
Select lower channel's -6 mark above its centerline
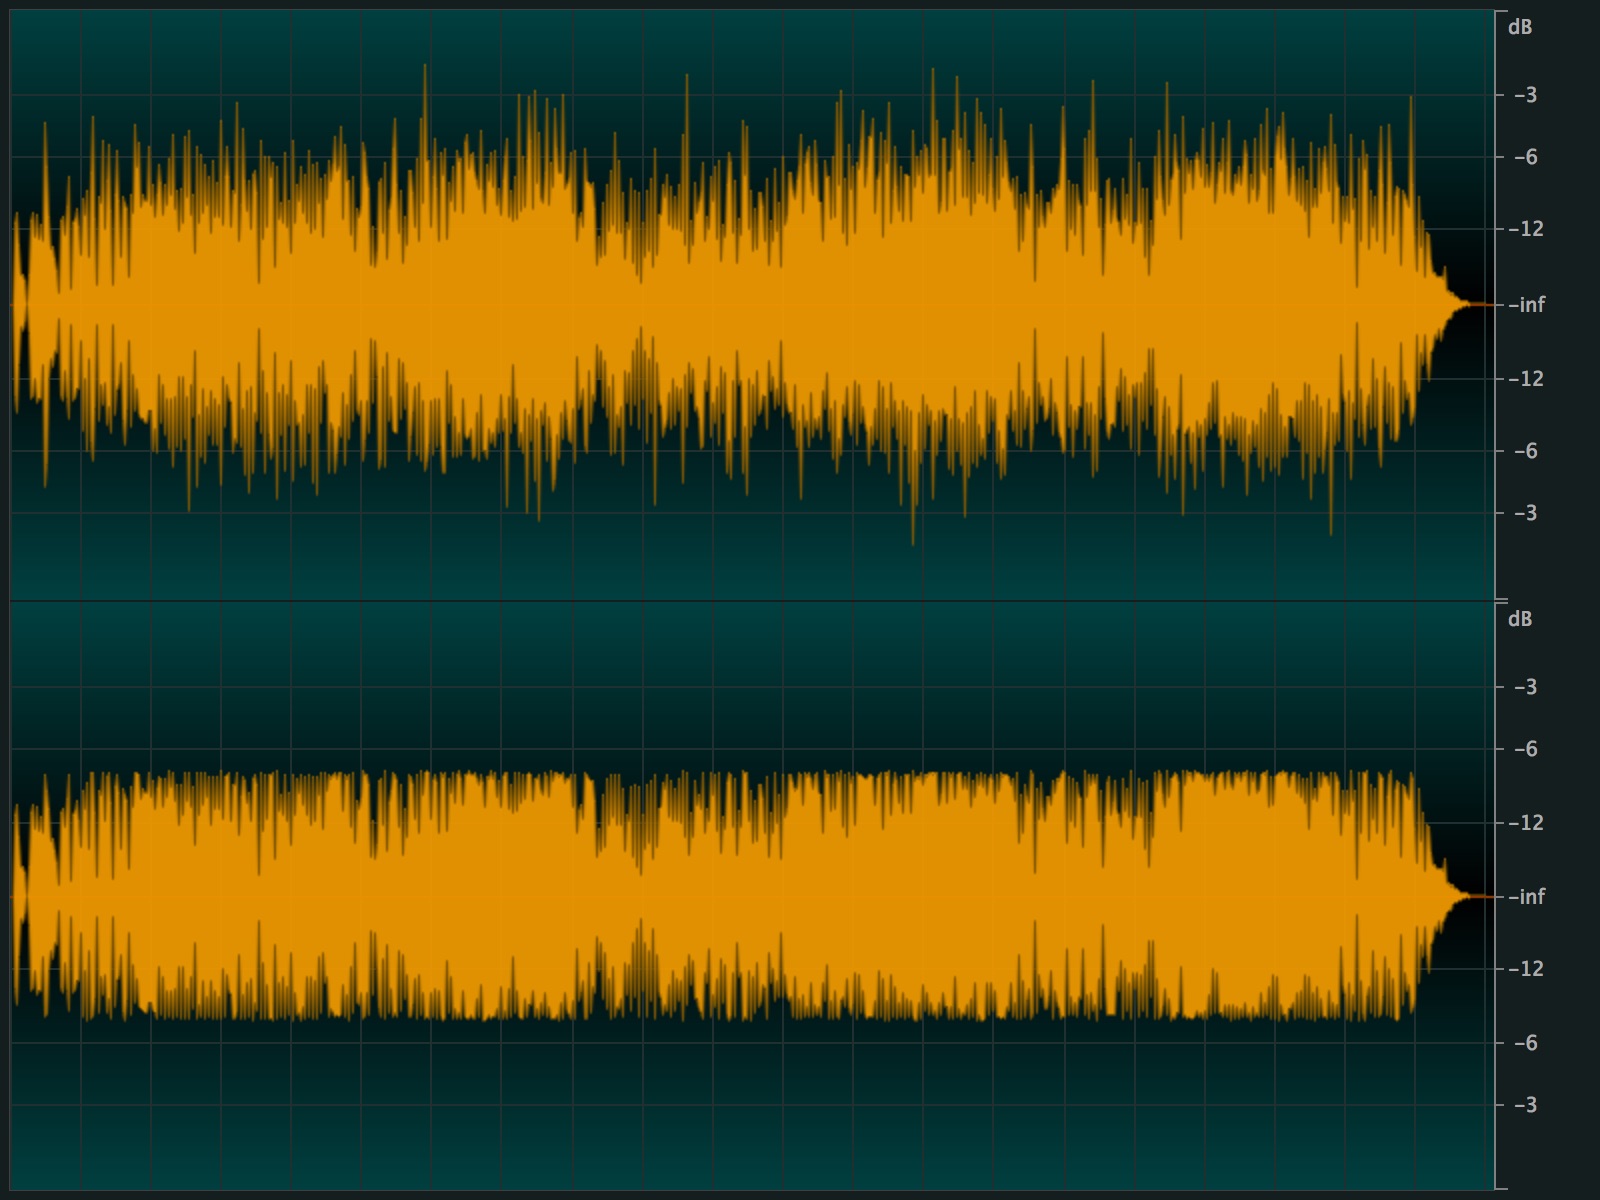point(1525,749)
